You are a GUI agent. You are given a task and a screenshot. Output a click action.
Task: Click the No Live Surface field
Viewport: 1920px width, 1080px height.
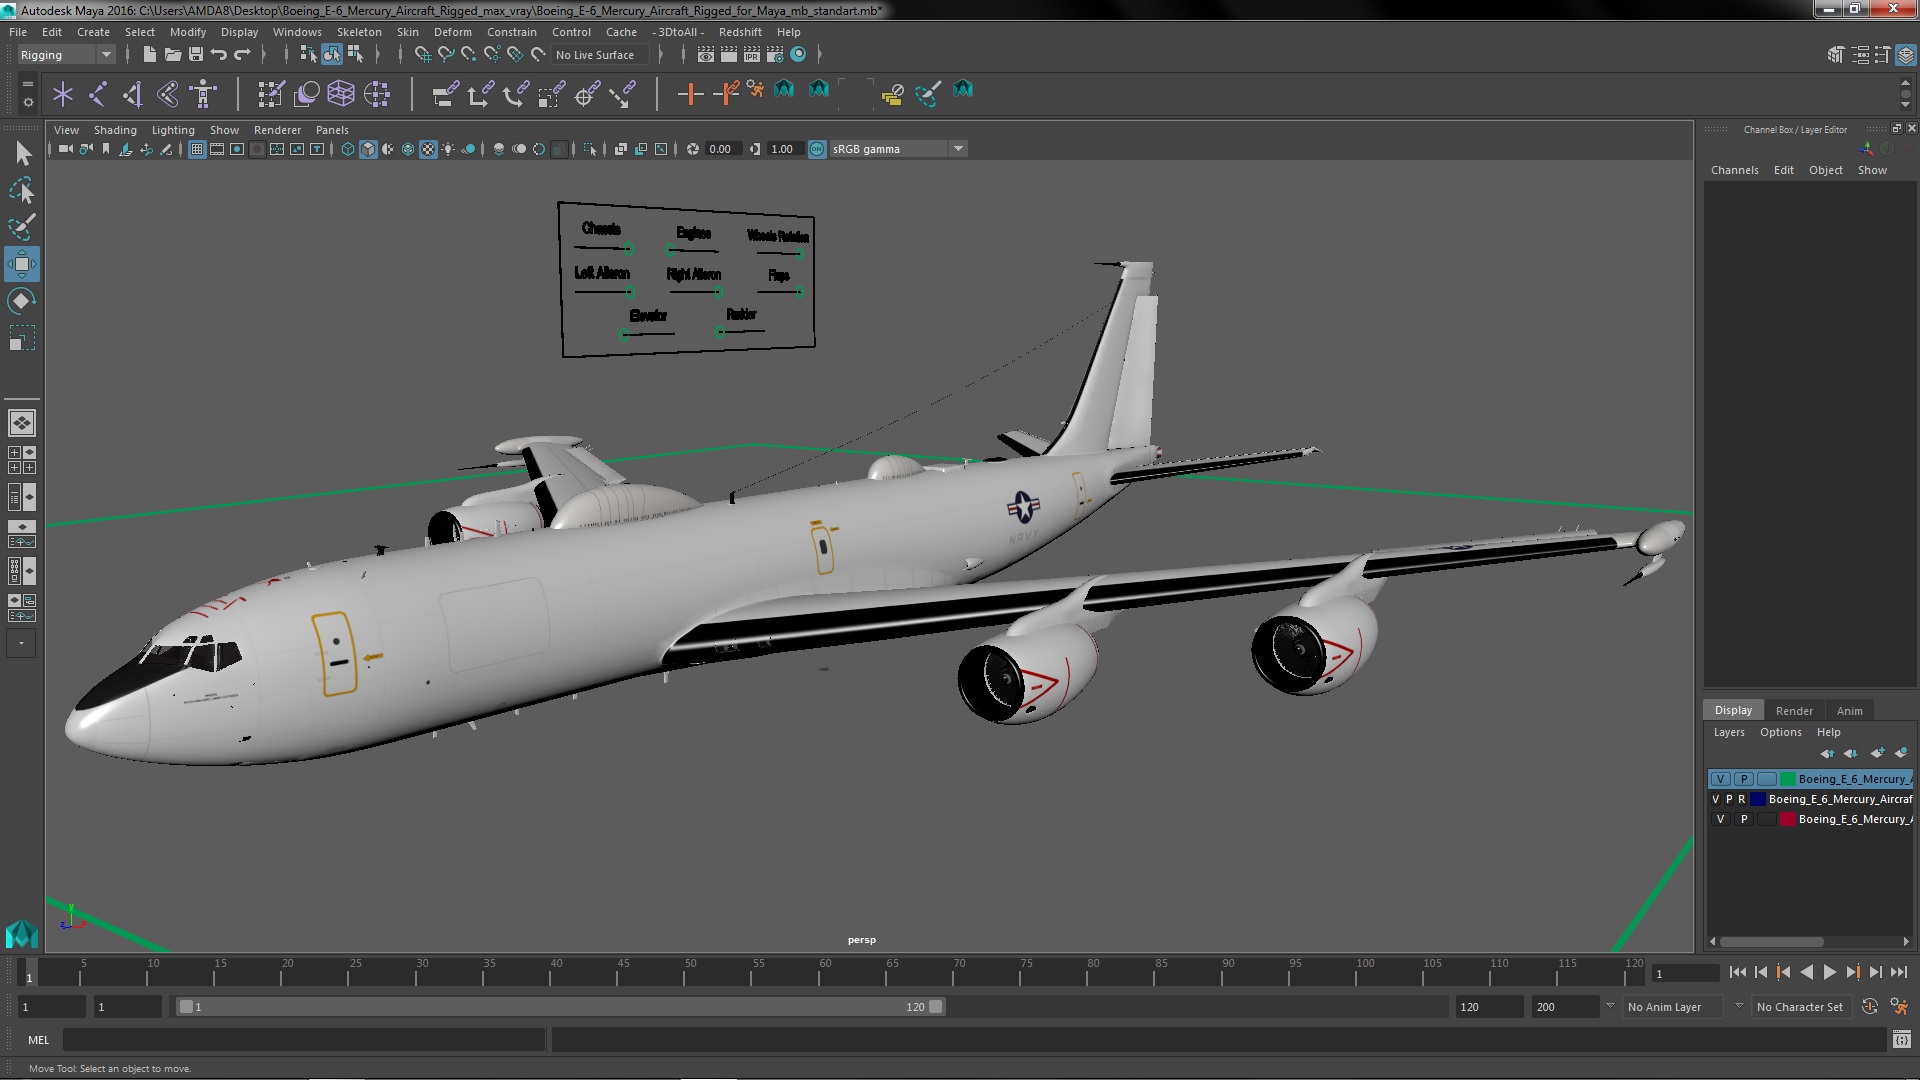point(599,55)
